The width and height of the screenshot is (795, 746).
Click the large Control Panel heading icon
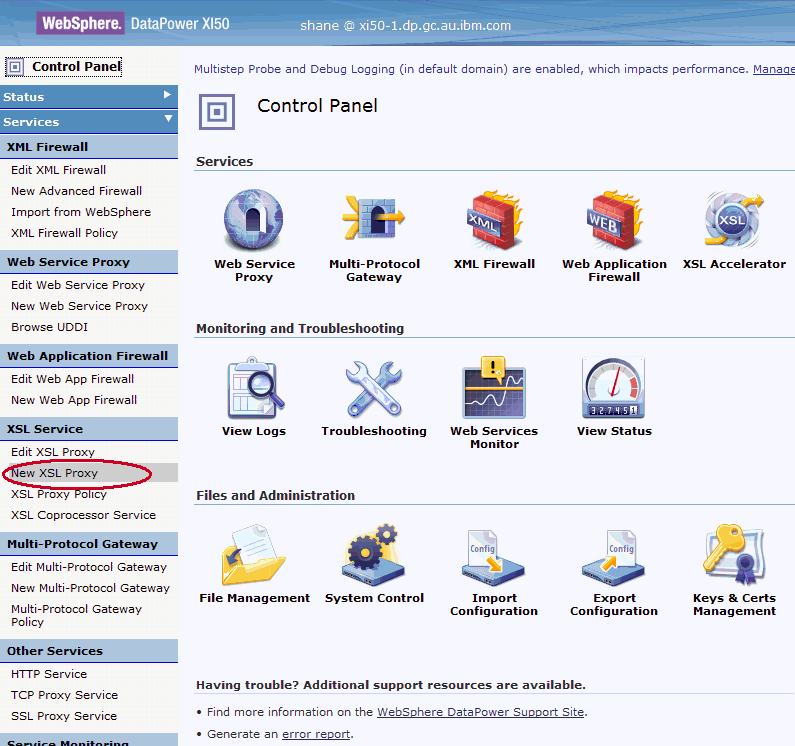[217, 112]
